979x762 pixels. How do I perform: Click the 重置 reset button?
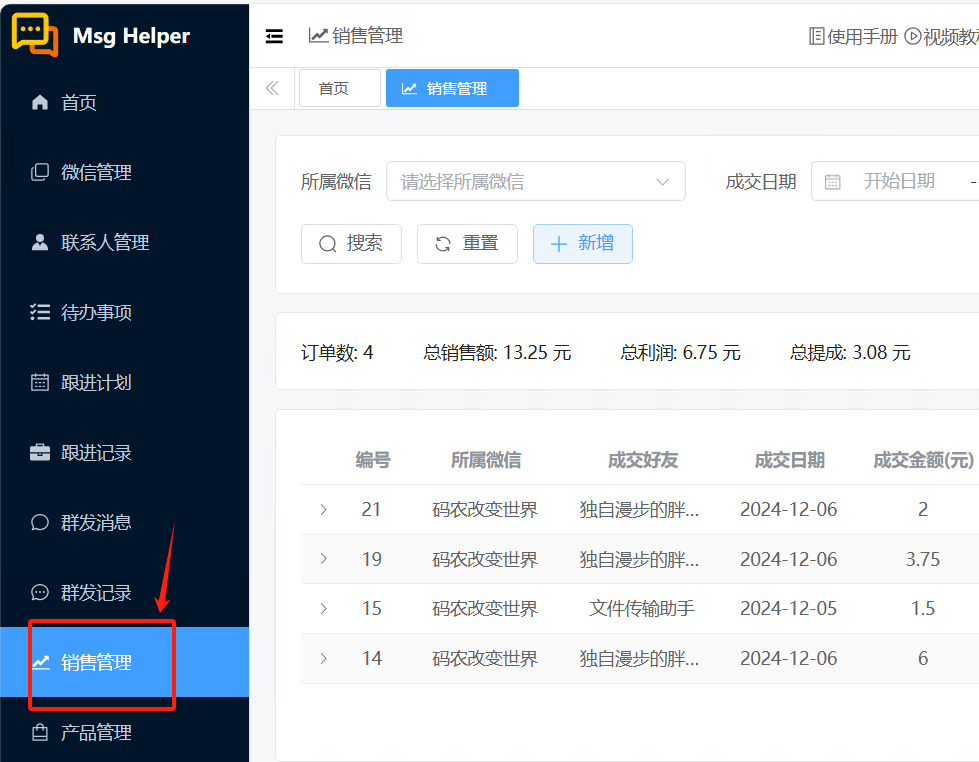tap(467, 244)
